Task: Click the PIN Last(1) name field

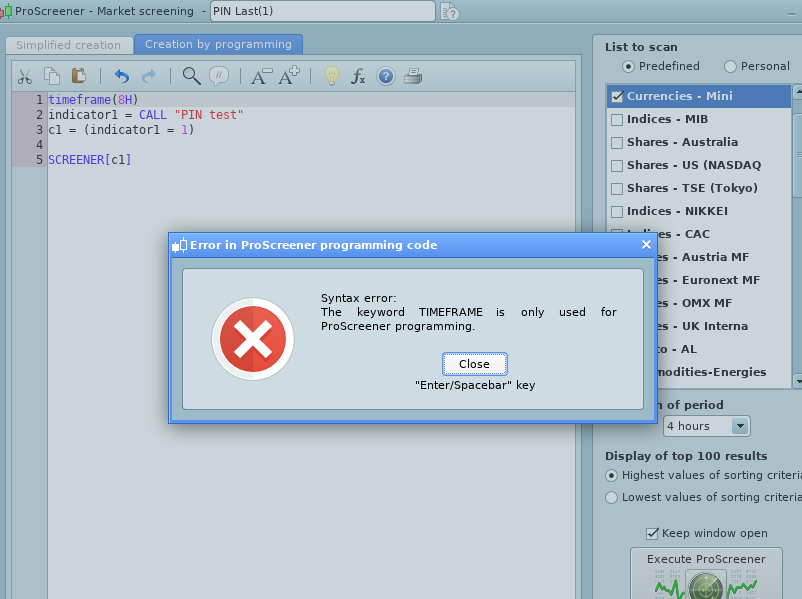Action: pos(323,11)
